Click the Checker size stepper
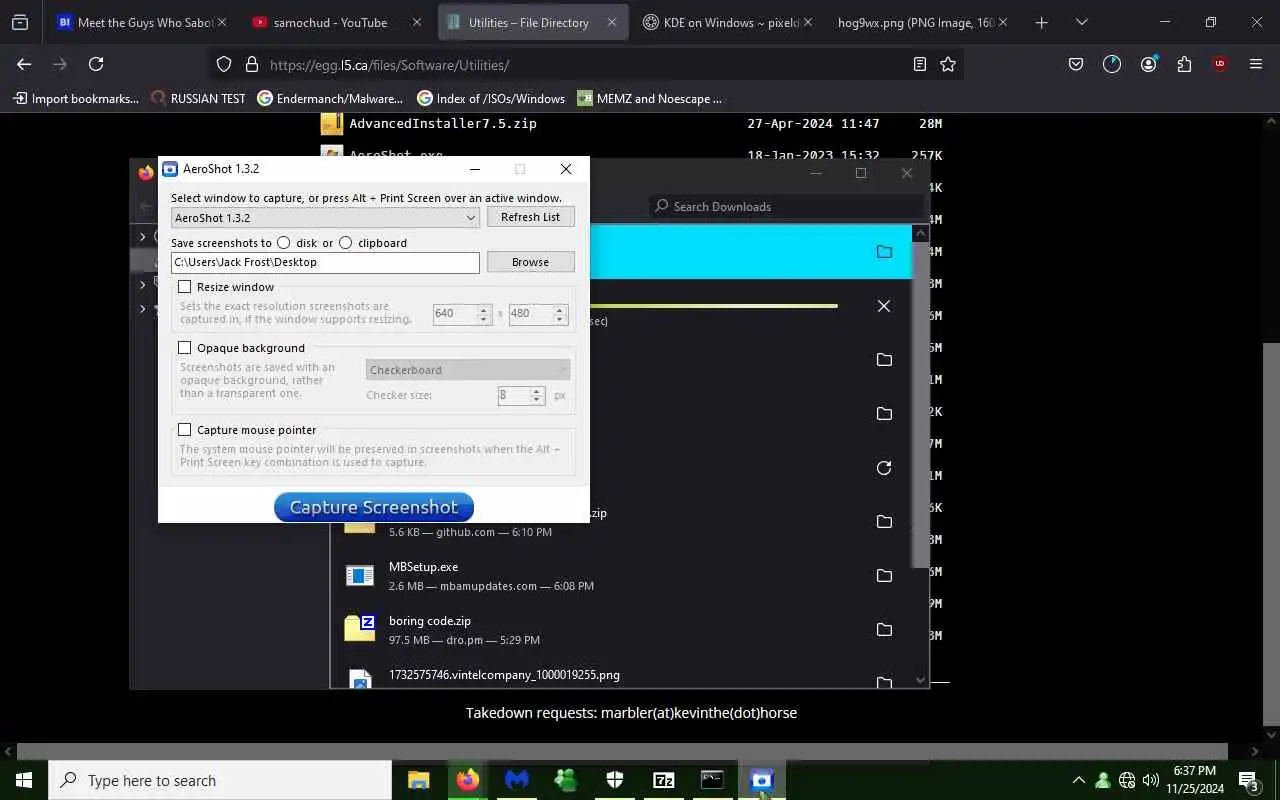 537,395
